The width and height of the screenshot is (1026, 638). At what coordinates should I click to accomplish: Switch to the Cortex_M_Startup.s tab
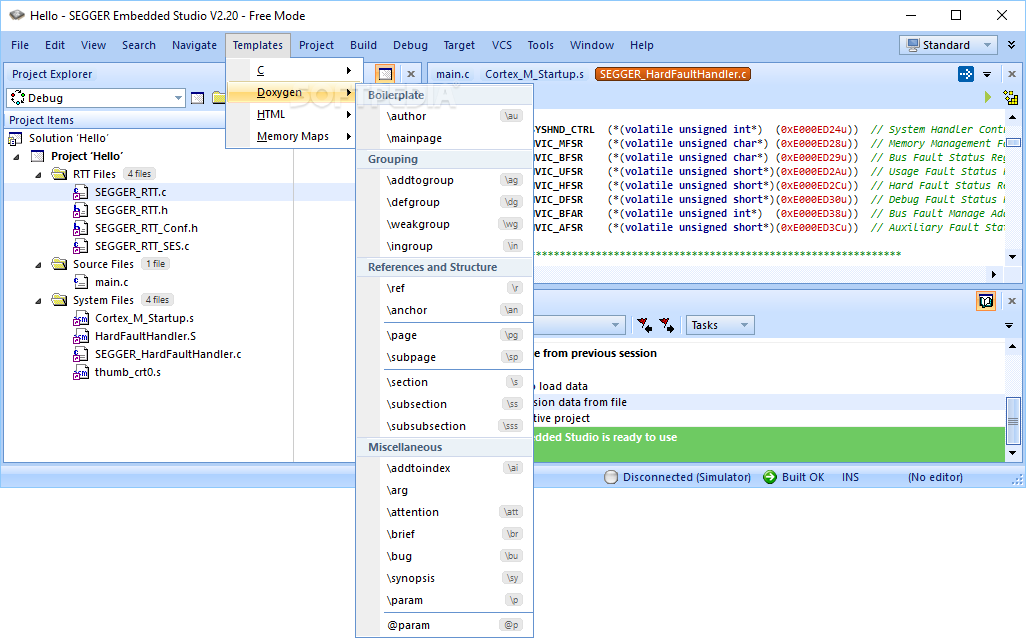point(534,74)
